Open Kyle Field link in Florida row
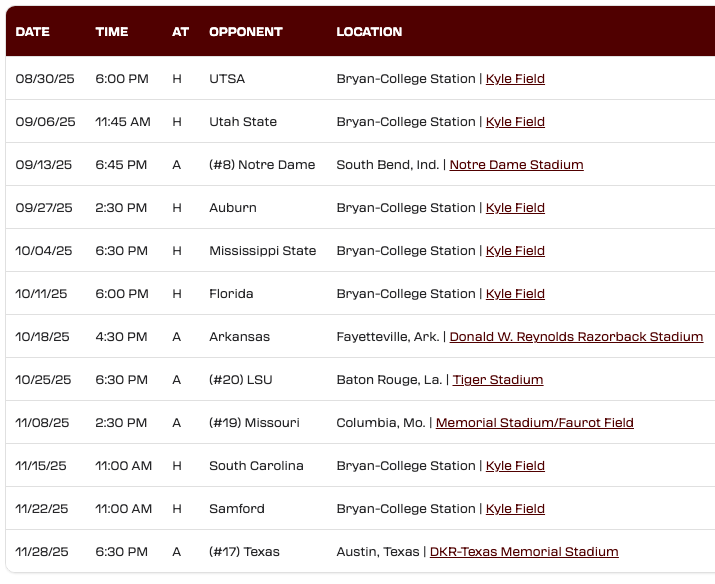The height and width of the screenshot is (584, 715). point(515,293)
